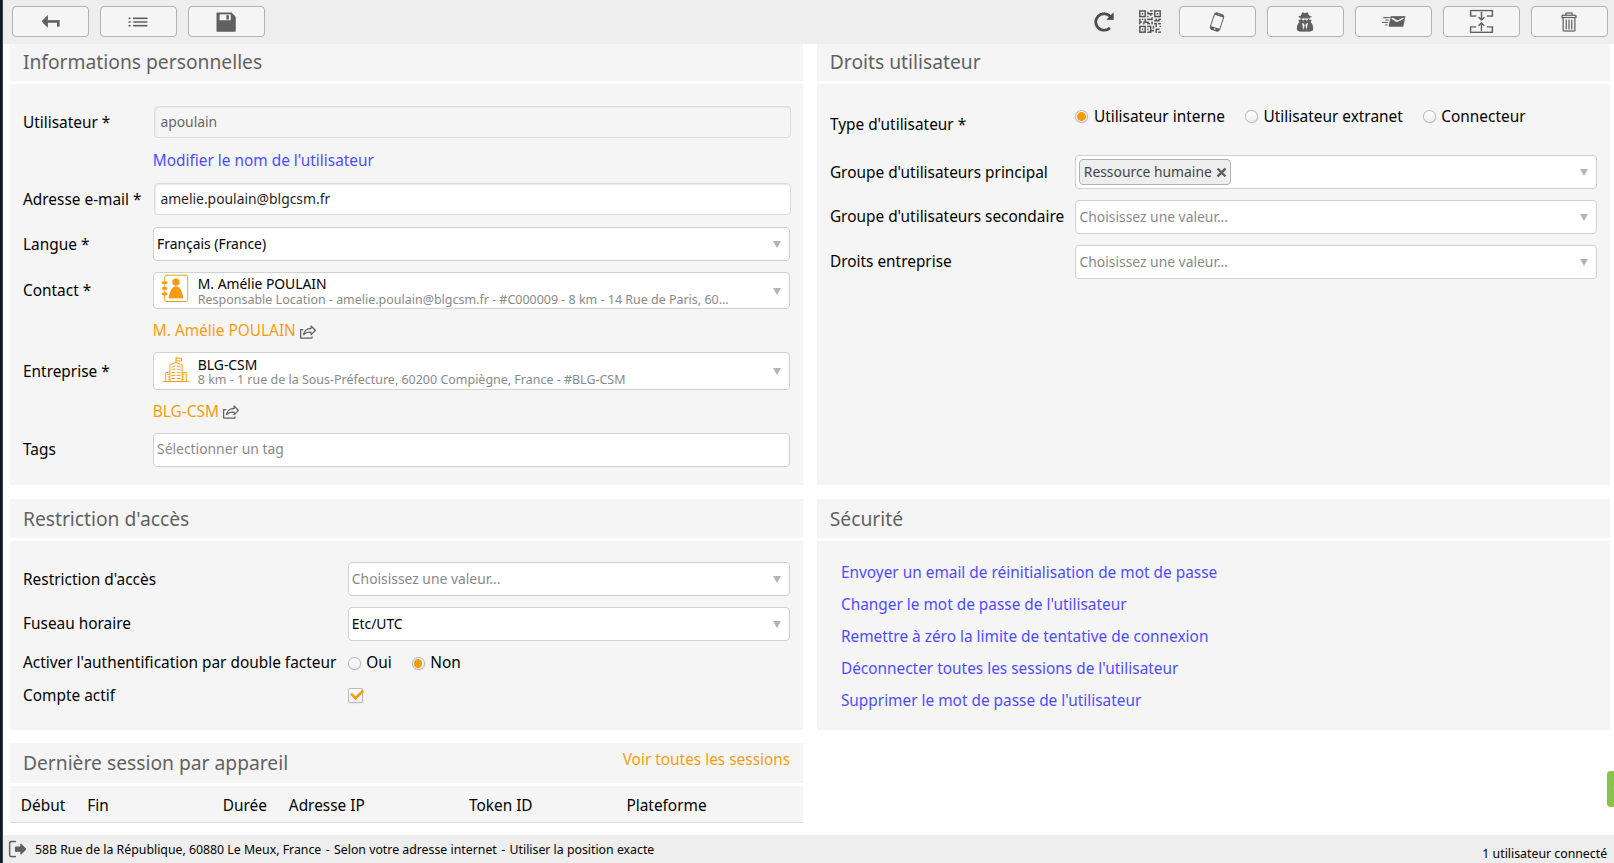Click Voir toutes les sessions link
Viewport: 1614px width, 863px height.
pyautogui.click(x=706, y=759)
